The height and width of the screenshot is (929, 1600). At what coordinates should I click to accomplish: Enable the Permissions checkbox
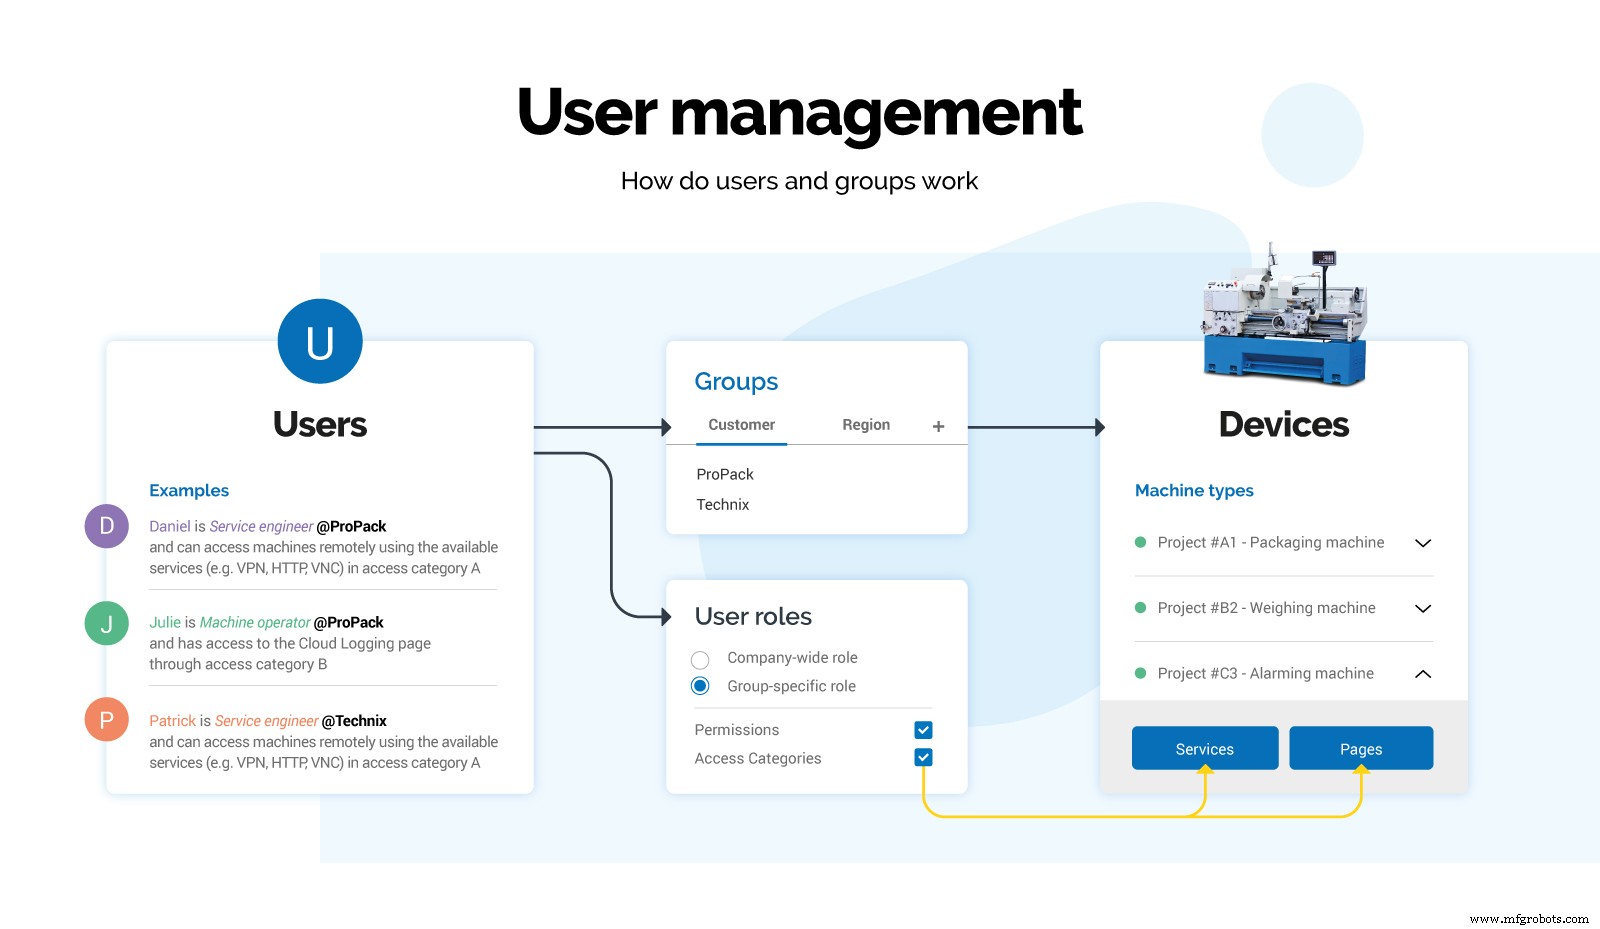[x=922, y=729]
